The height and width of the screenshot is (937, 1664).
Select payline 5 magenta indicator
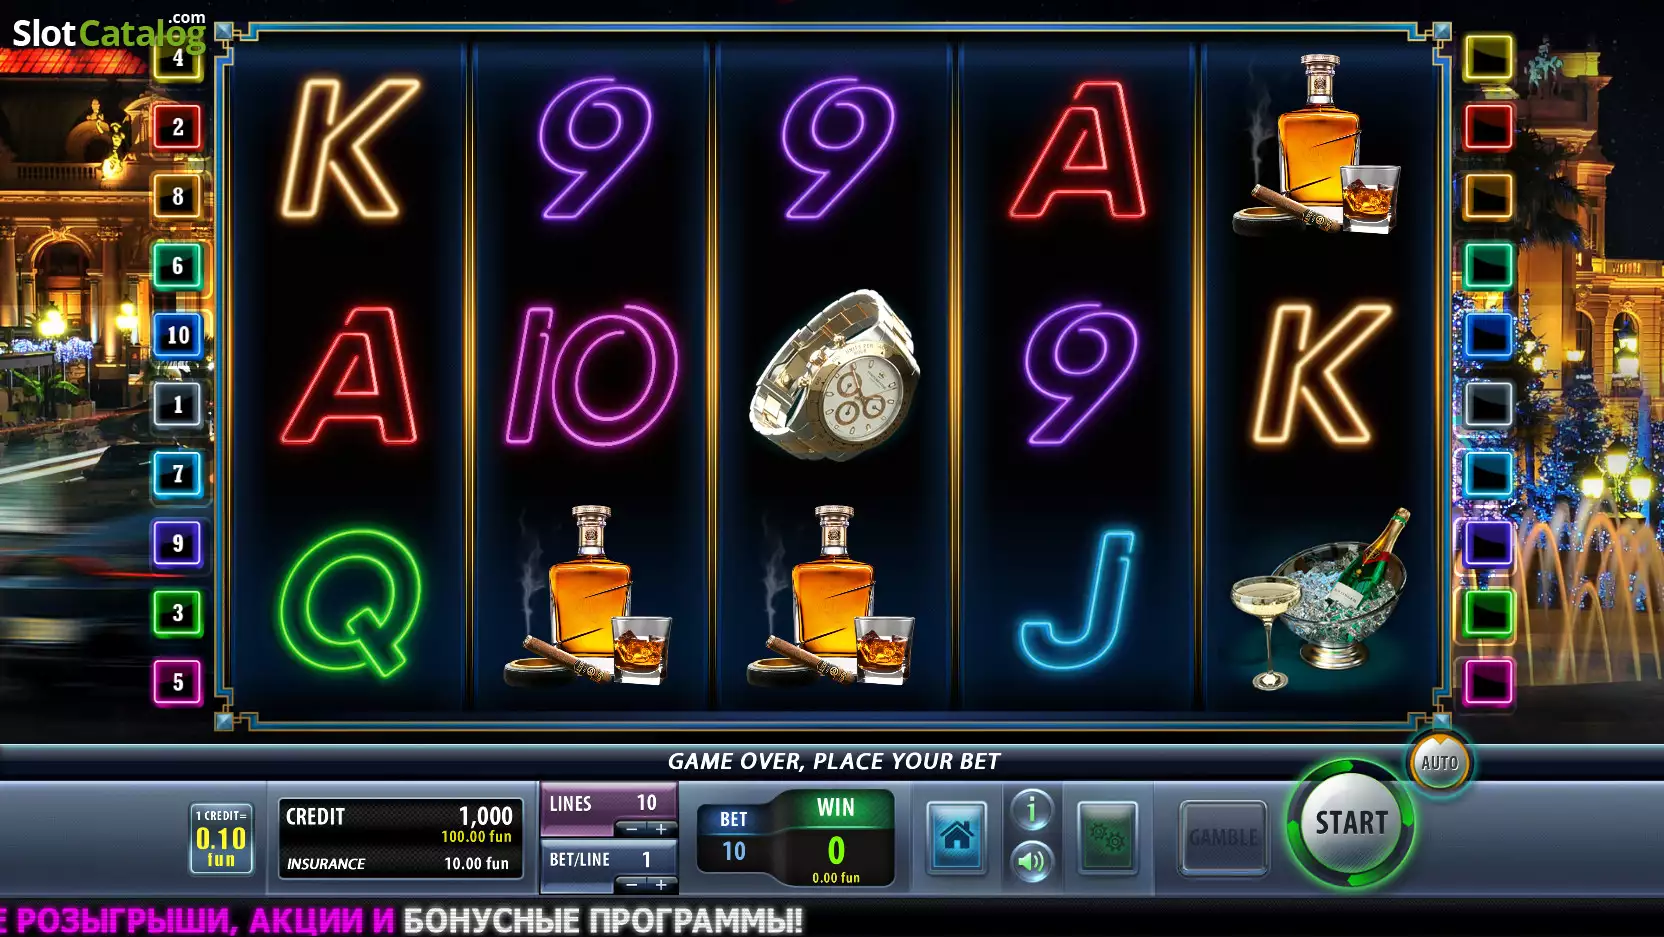[x=178, y=682]
